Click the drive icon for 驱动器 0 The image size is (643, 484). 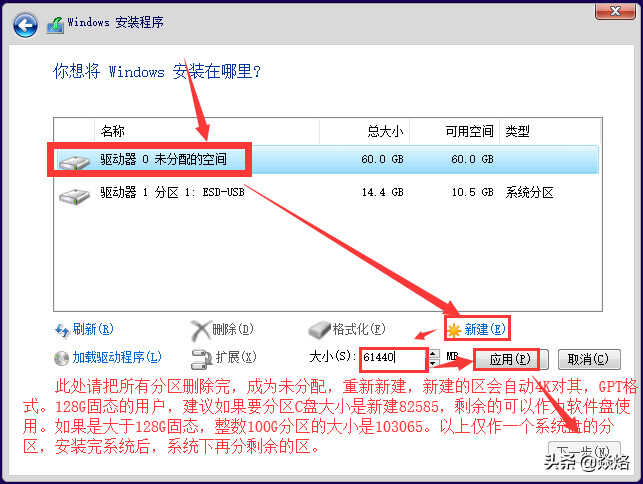click(x=74, y=161)
